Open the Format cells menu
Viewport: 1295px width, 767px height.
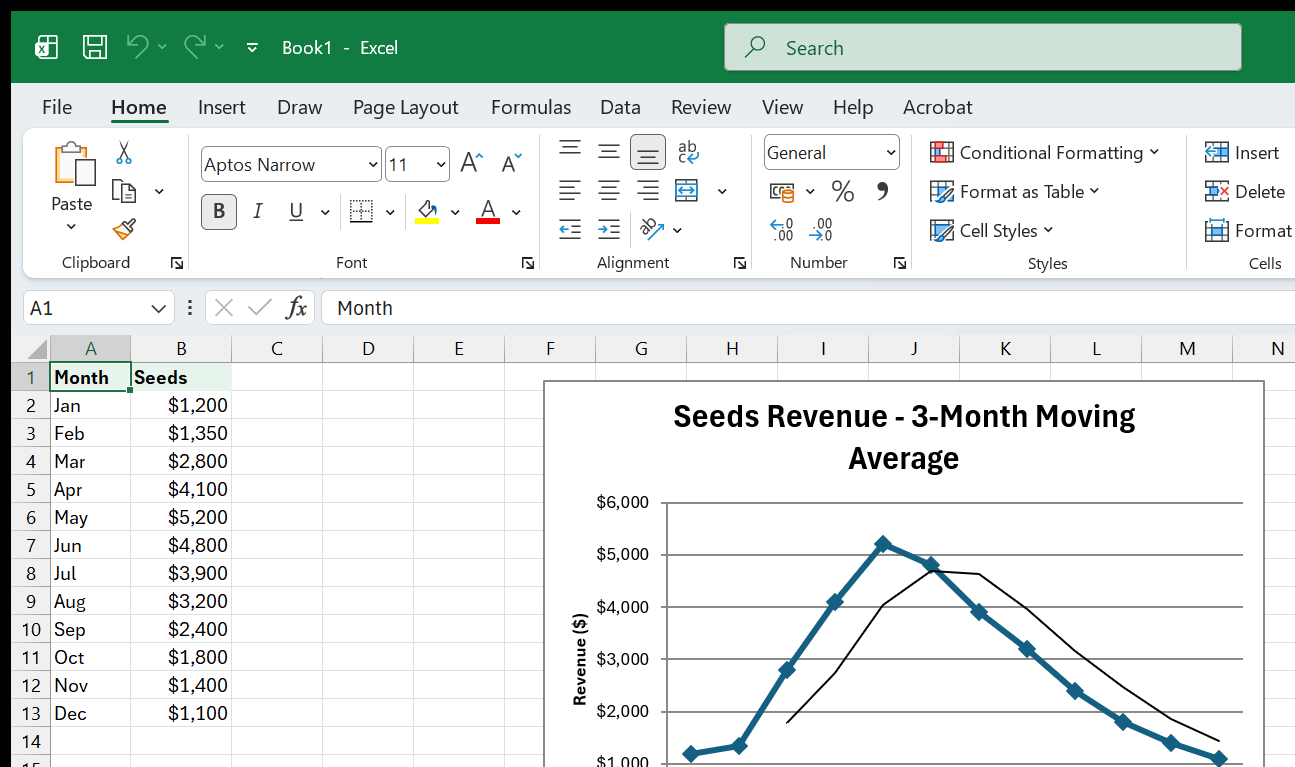1248,230
